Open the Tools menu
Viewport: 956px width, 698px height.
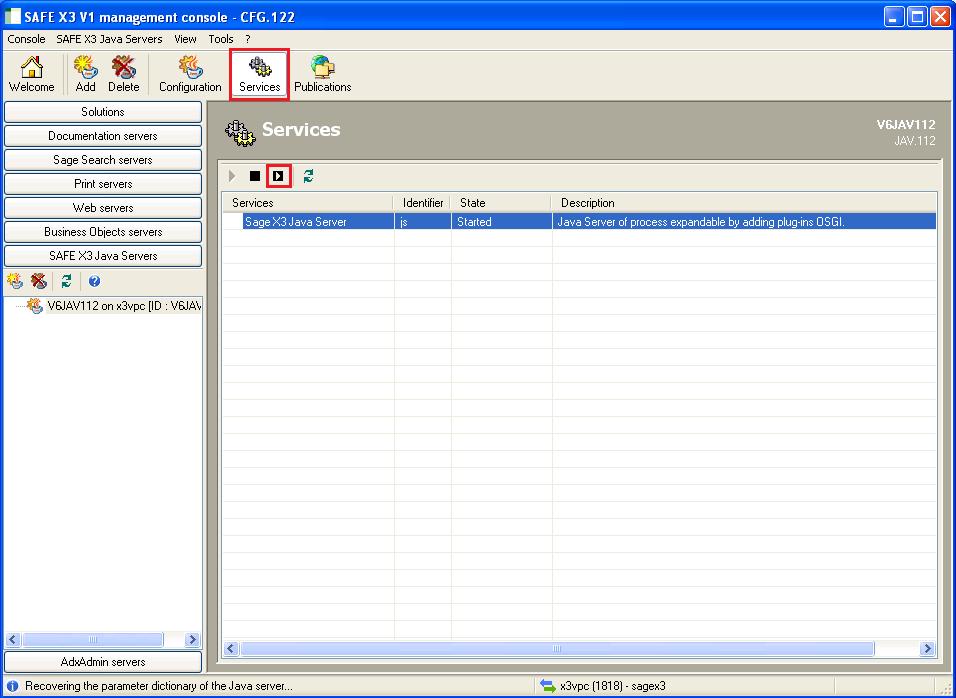coord(221,39)
